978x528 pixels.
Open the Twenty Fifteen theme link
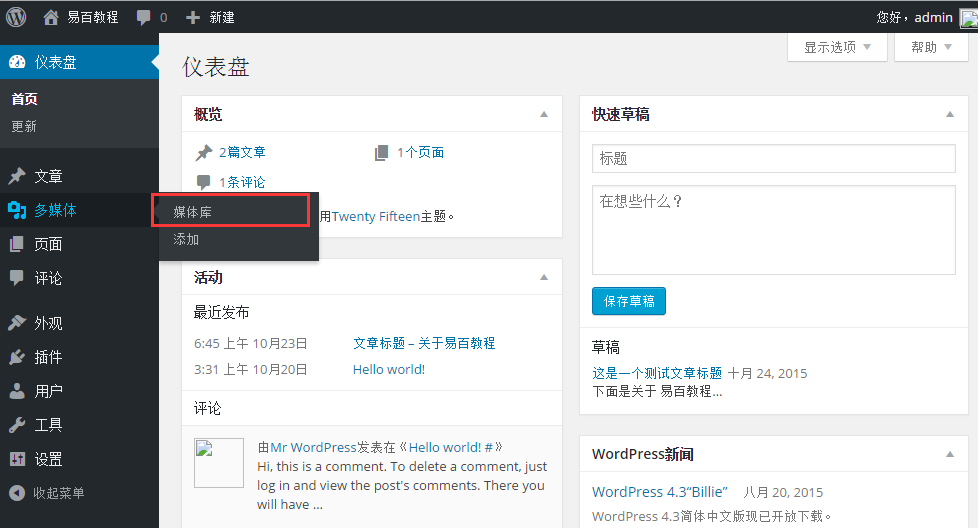[375, 216]
